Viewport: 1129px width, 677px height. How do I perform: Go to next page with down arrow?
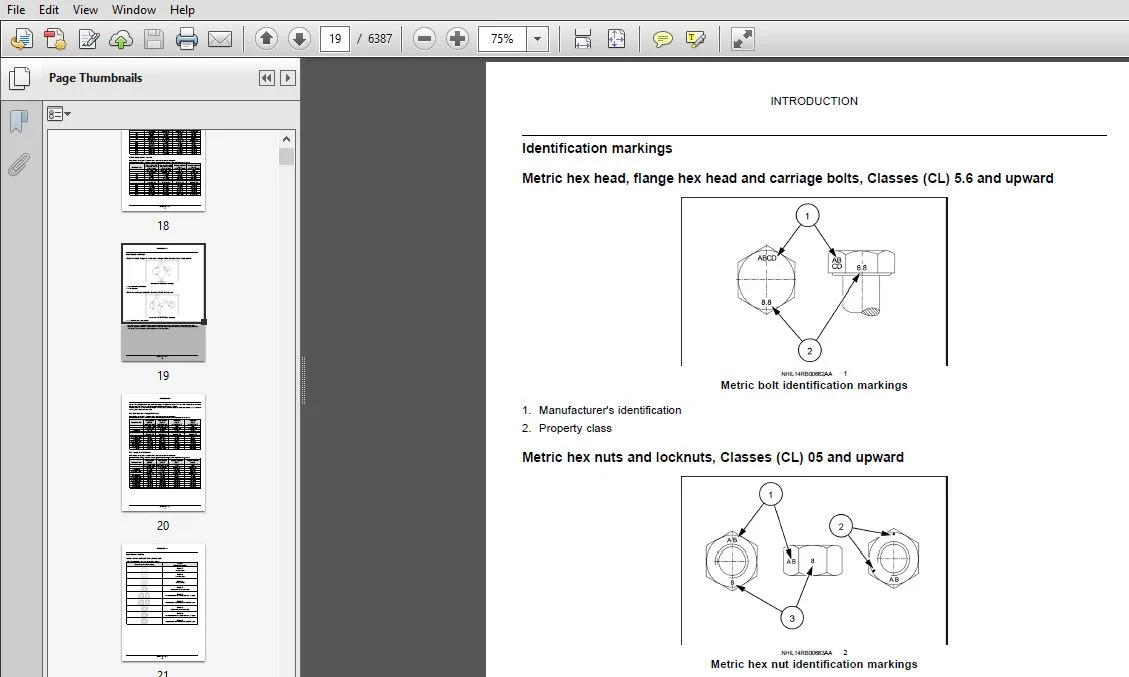pos(300,38)
